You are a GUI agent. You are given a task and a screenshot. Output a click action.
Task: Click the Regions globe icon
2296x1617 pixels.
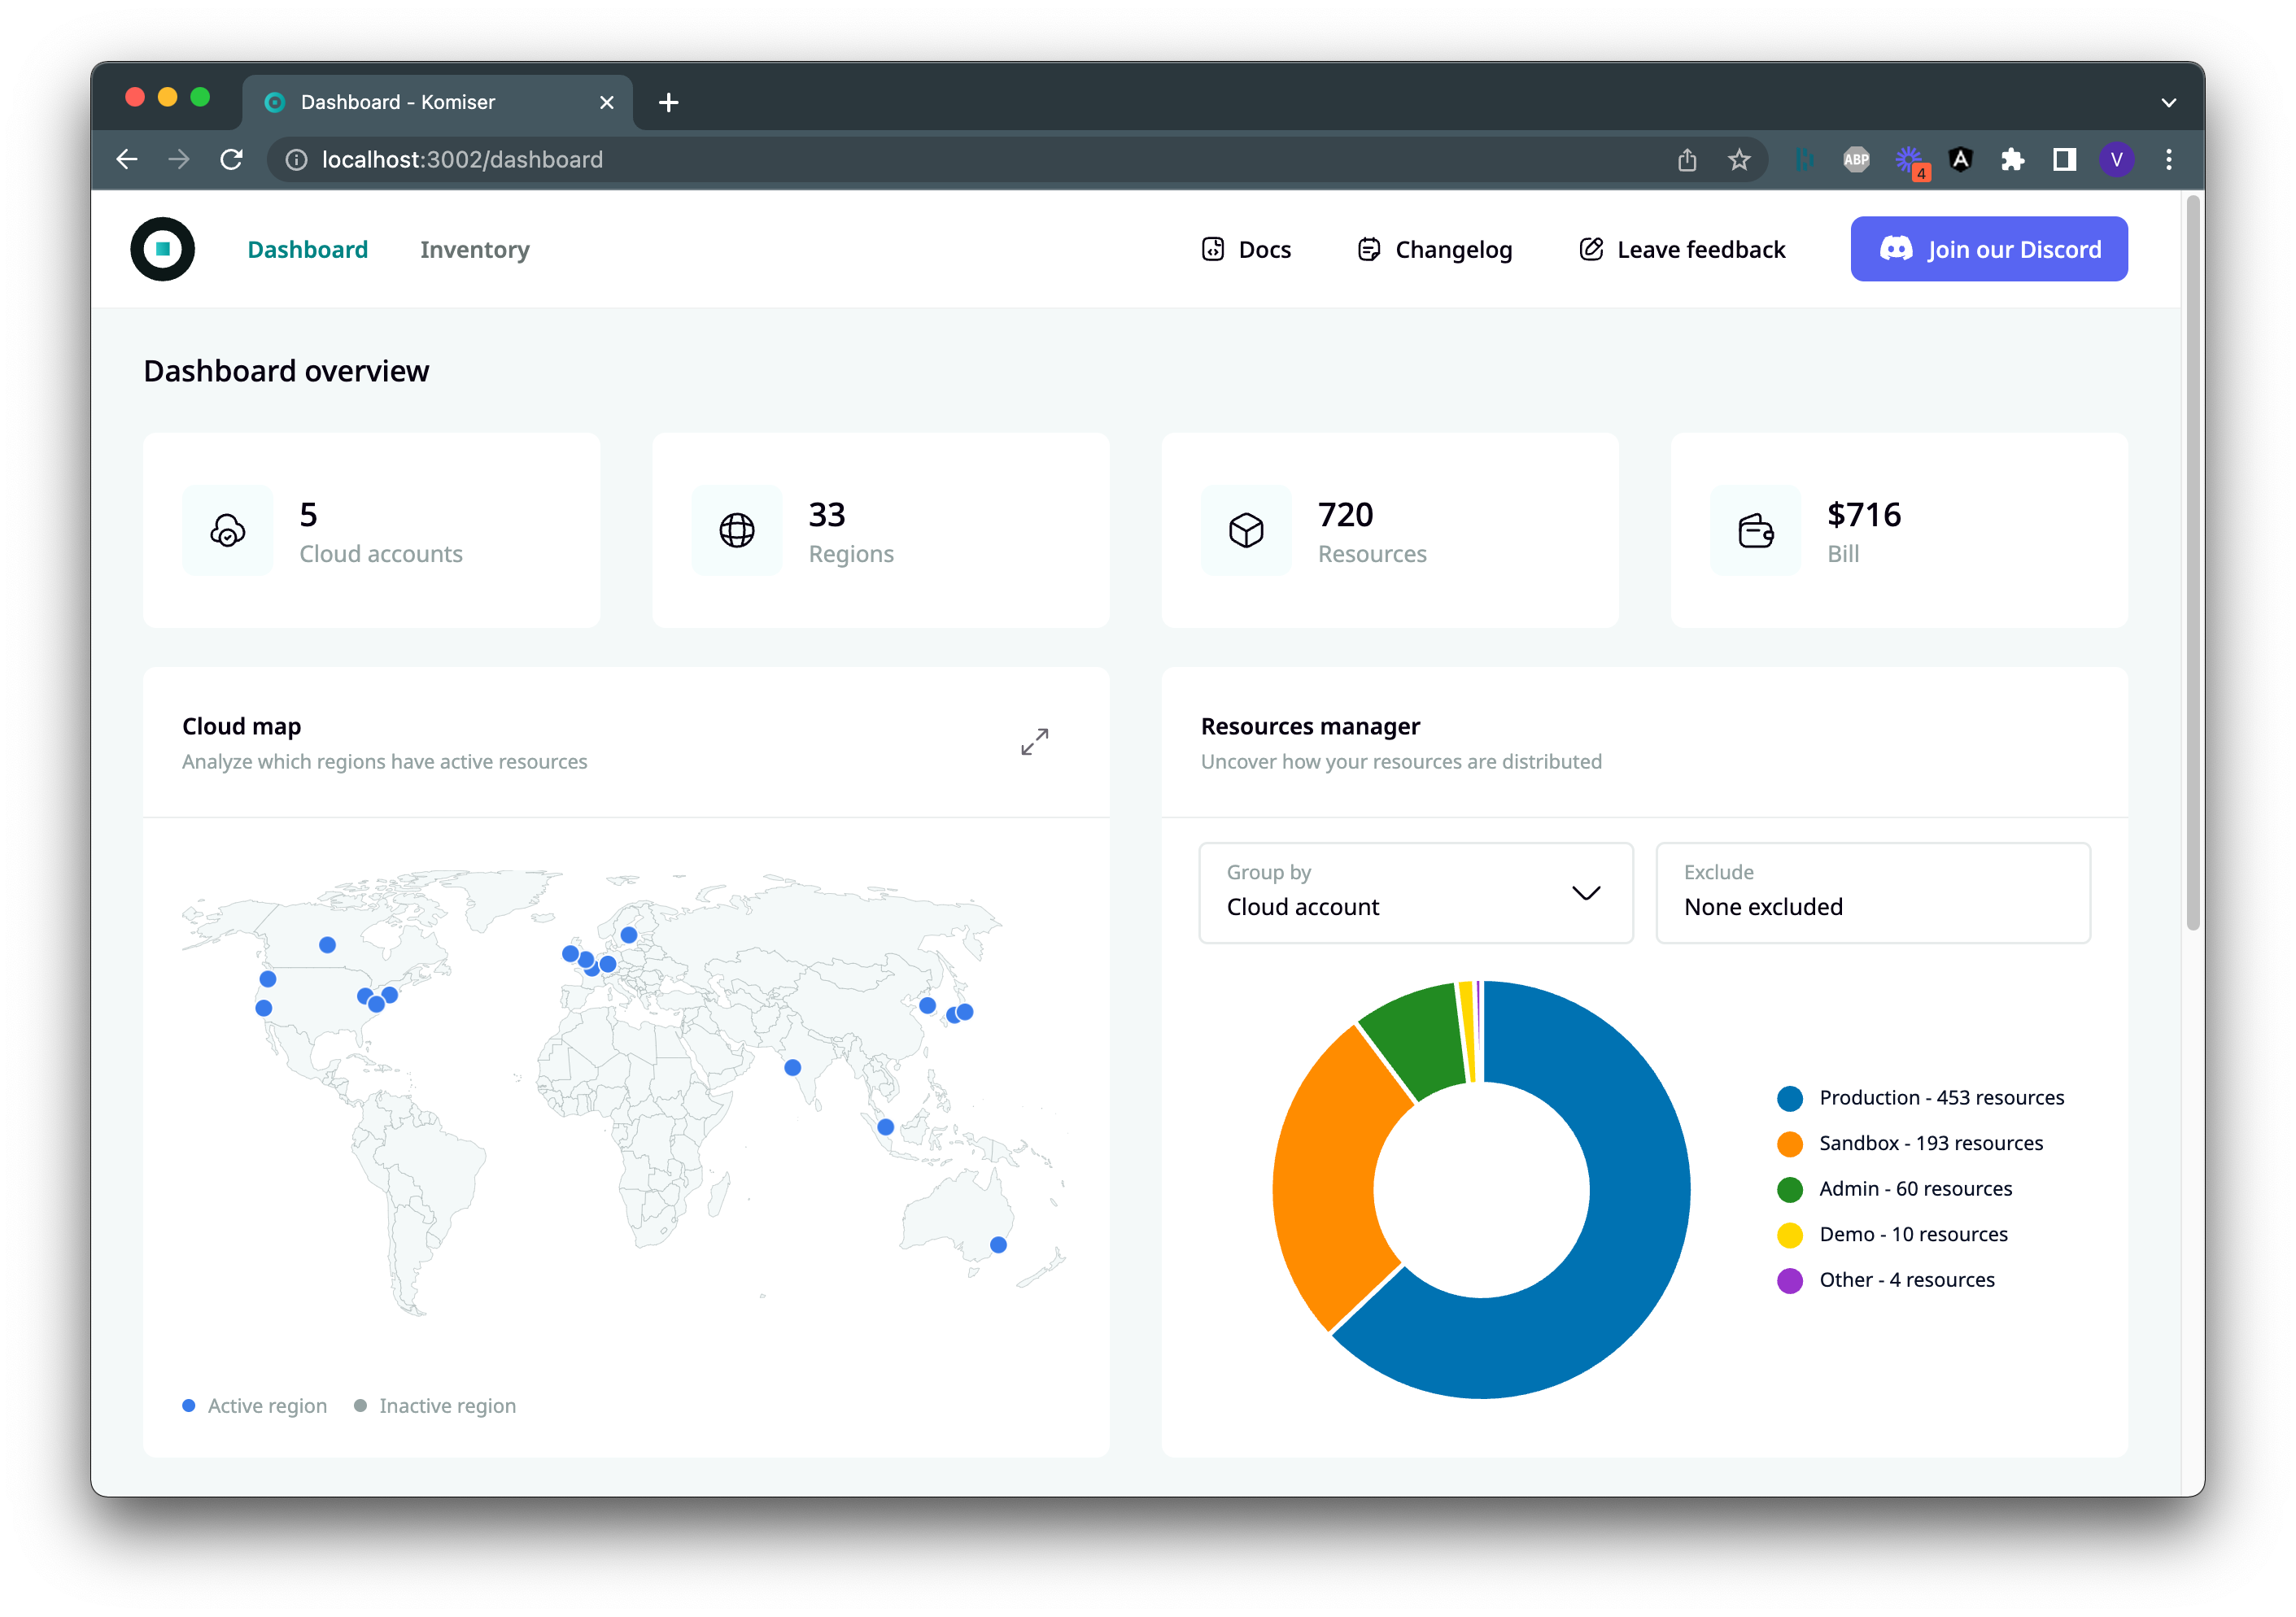pyautogui.click(x=737, y=530)
